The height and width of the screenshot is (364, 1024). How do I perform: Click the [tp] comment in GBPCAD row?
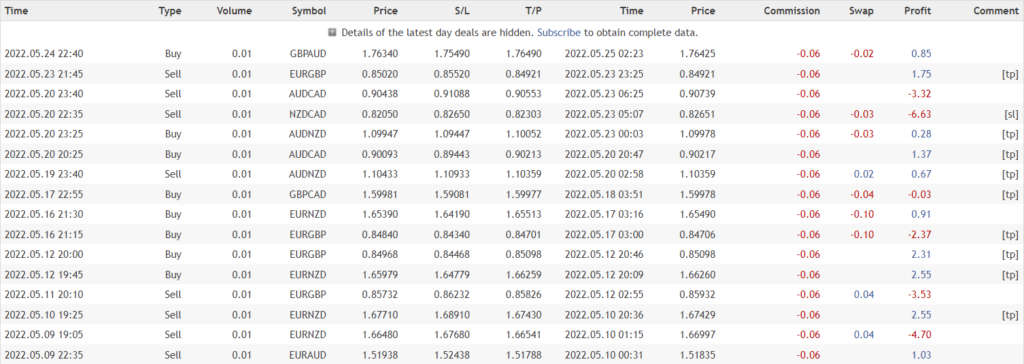point(1010,194)
